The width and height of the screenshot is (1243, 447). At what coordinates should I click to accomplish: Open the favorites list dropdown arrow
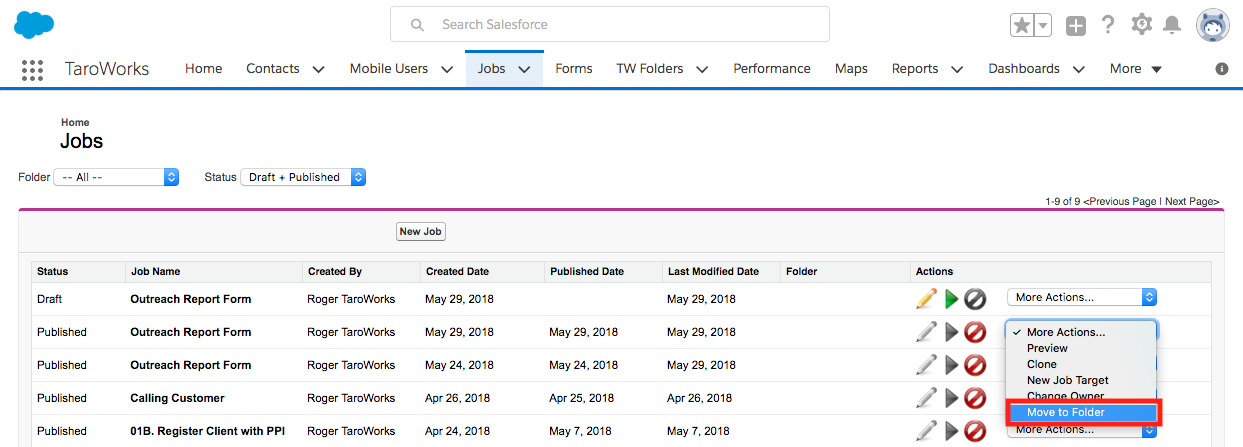click(1043, 26)
